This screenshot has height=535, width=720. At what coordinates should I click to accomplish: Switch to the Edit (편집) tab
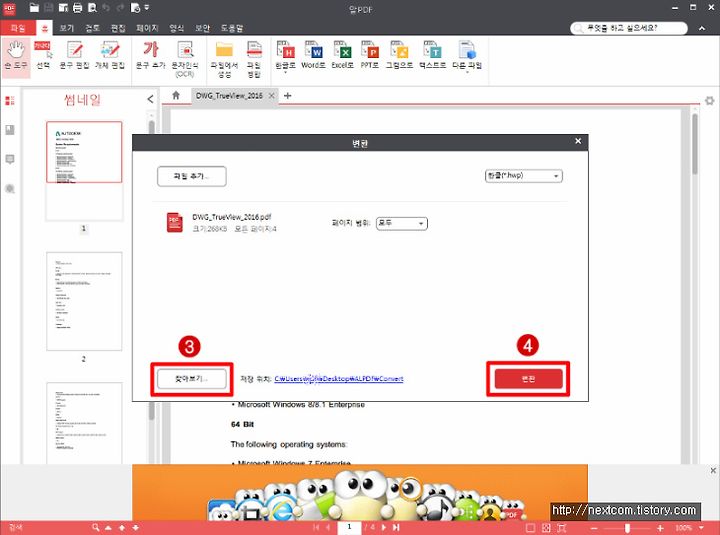click(x=118, y=28)
